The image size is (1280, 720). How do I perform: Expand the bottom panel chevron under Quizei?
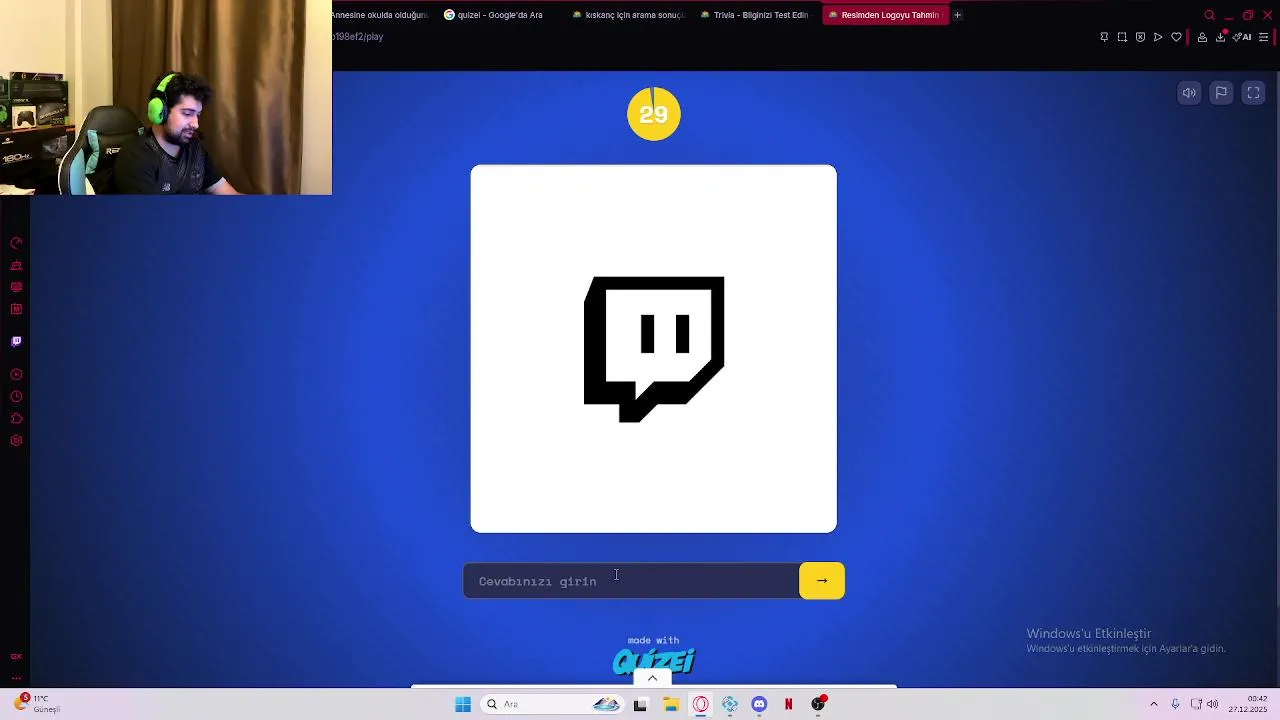coord(653,678)
